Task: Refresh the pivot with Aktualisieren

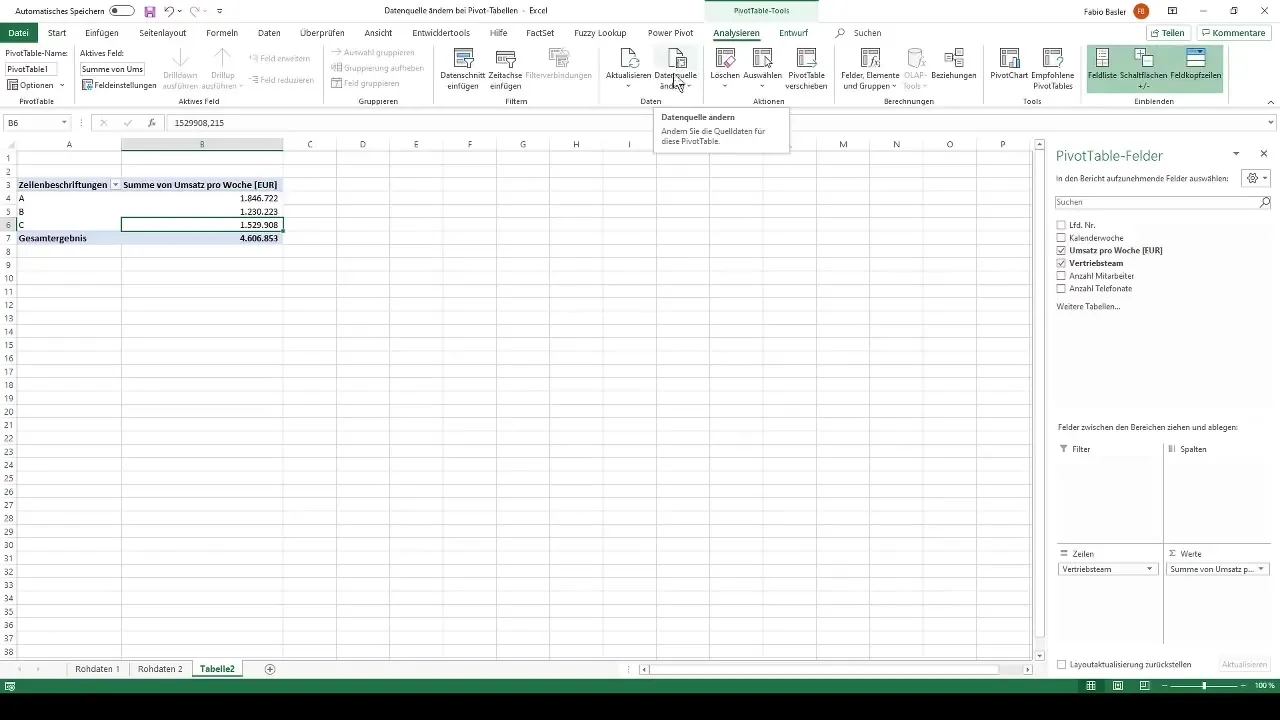Action: pos(628,67)
